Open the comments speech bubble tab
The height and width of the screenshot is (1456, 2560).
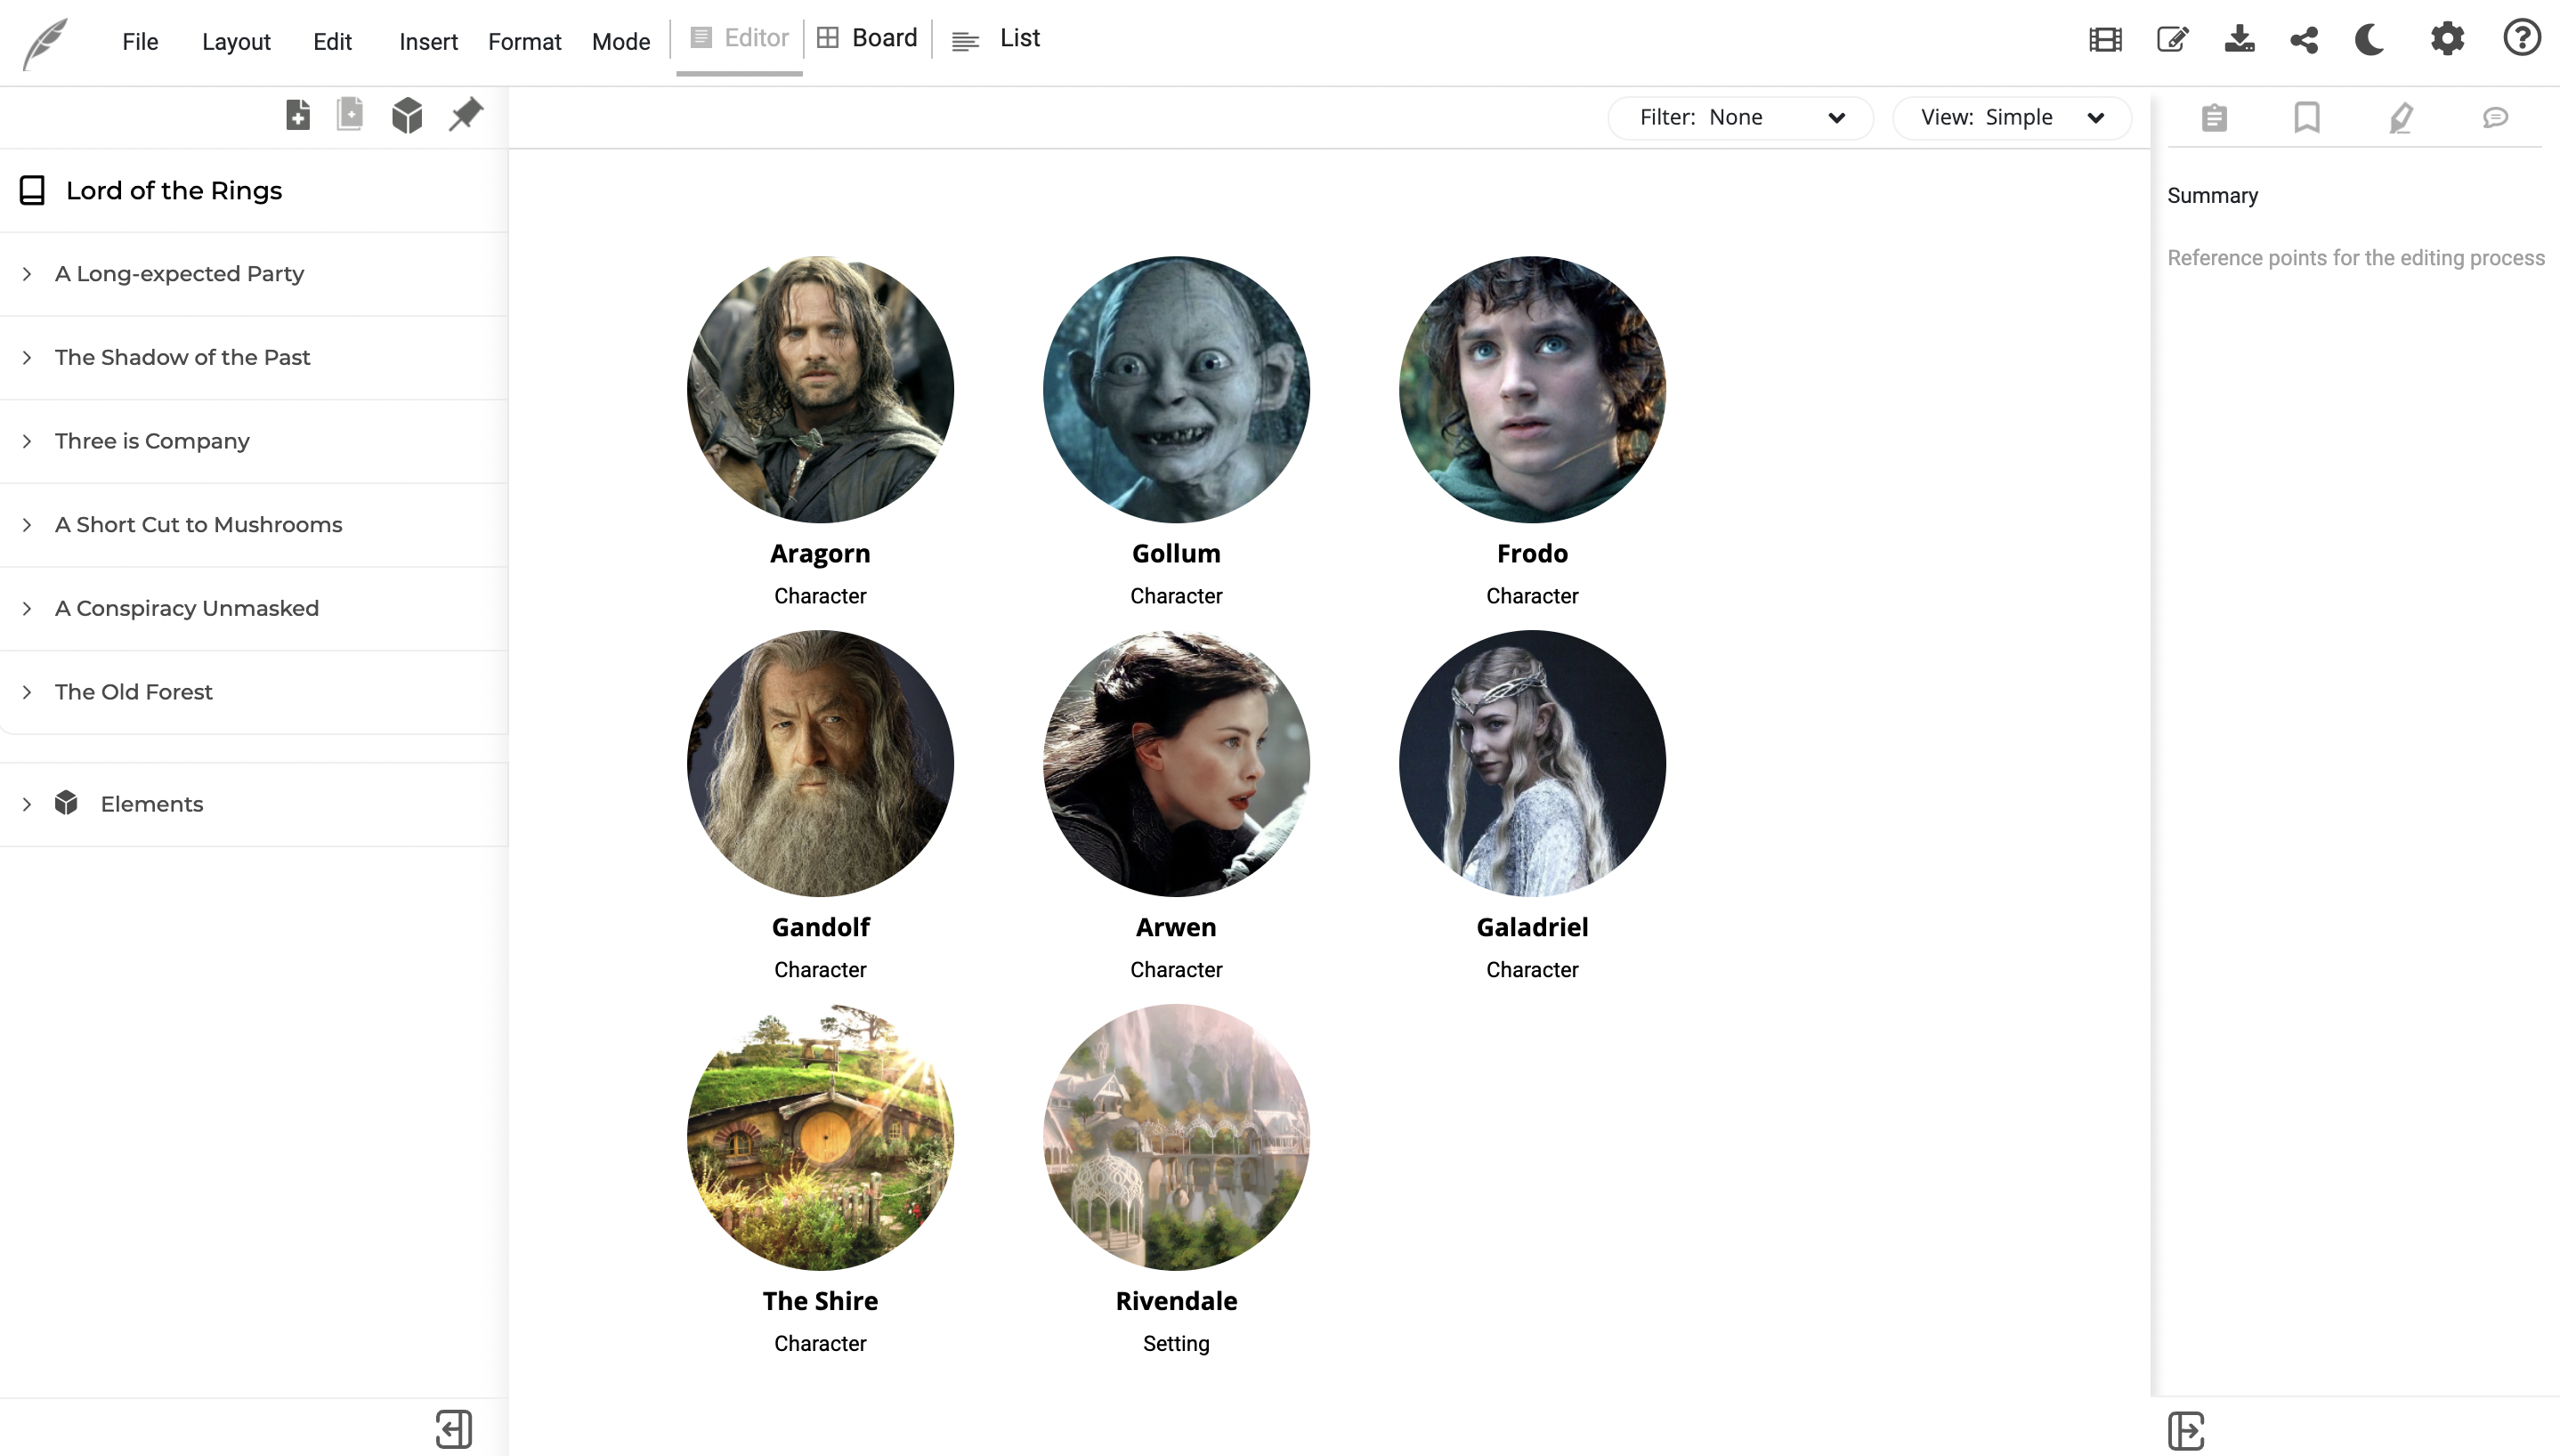pyautogui.click(x=2495, y=118)
